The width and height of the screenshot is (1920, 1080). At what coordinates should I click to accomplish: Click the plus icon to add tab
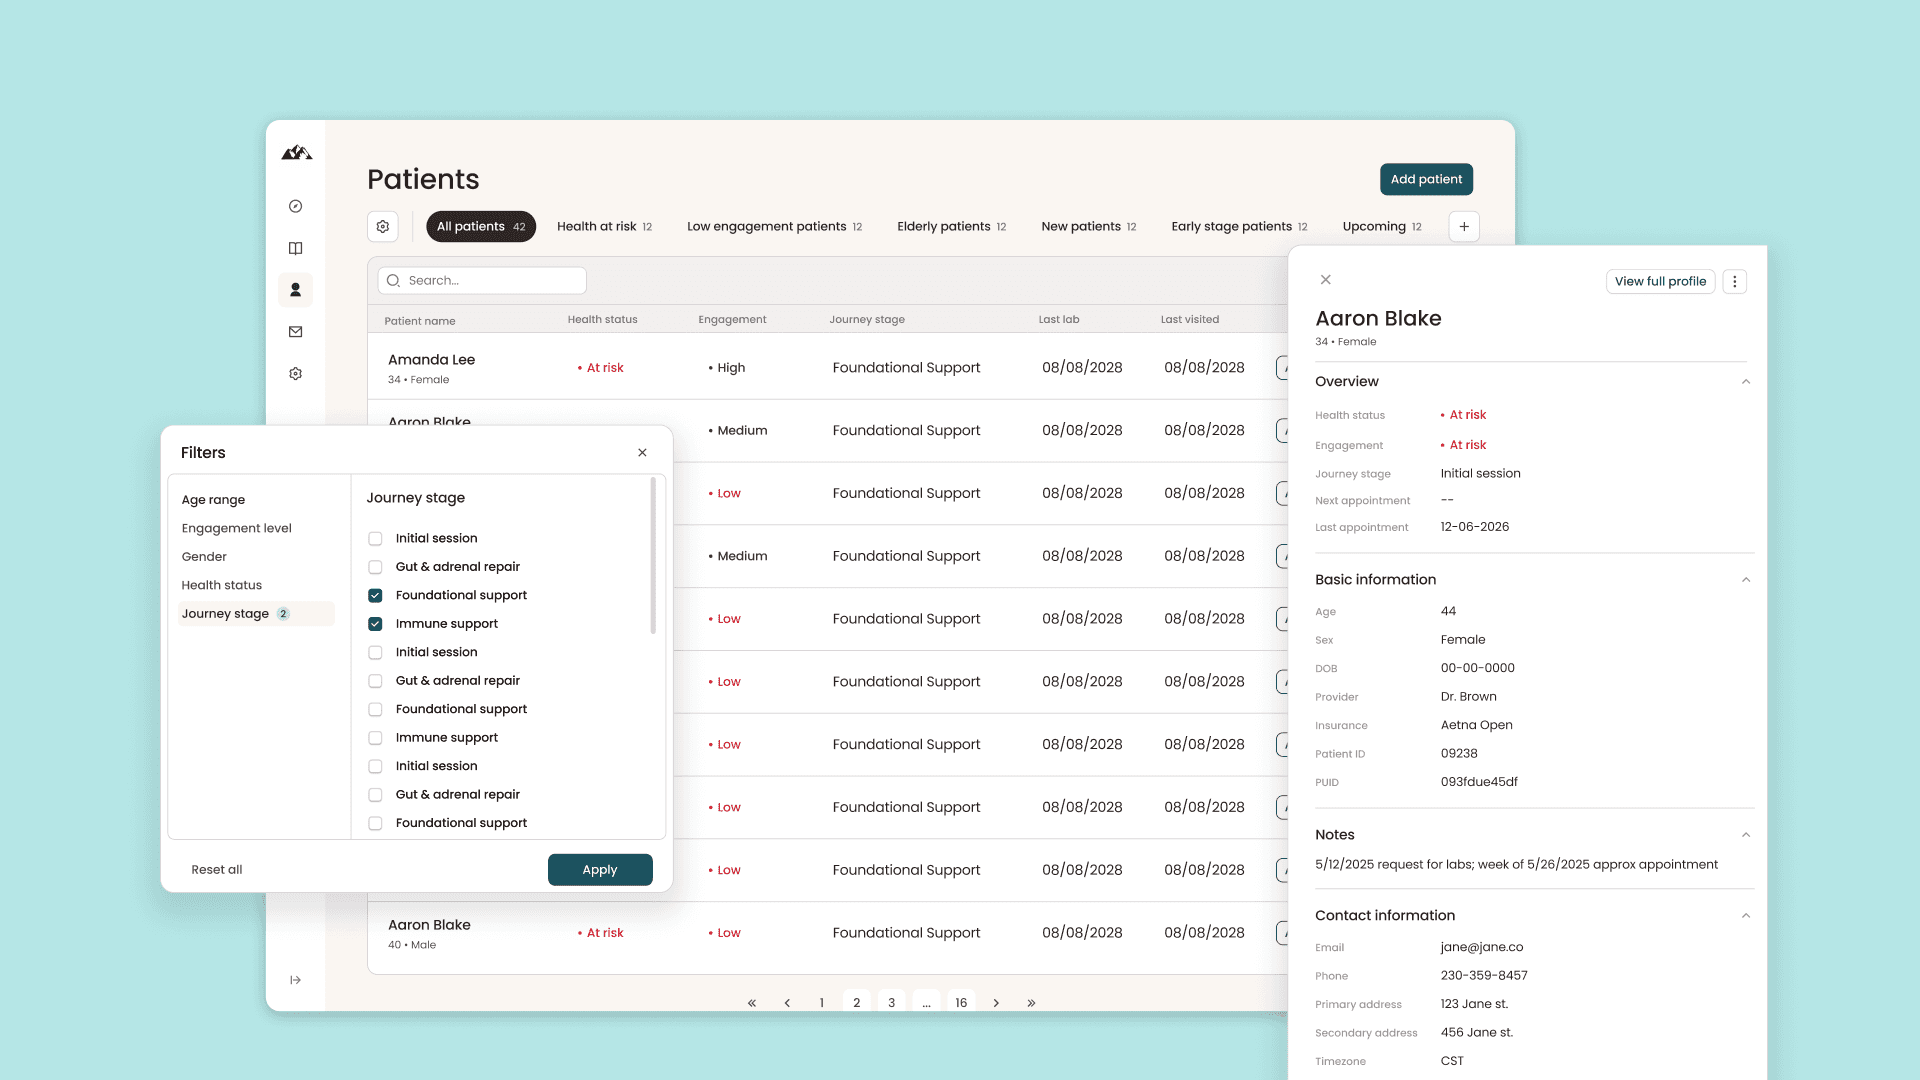click(x=1464, y=227)
